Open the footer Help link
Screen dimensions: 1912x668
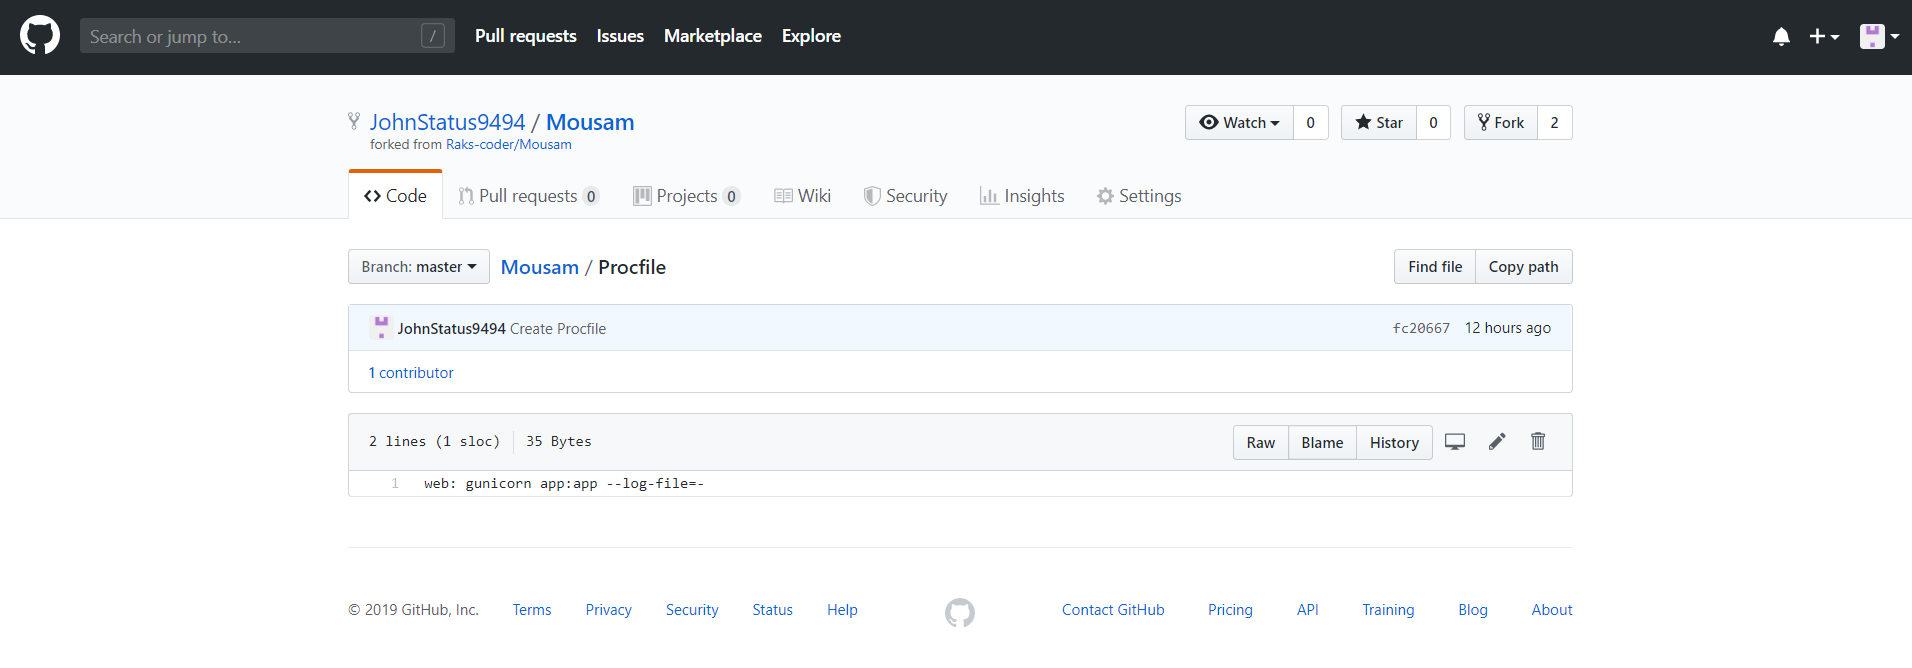pyautogui.click(x=842, y=610)
